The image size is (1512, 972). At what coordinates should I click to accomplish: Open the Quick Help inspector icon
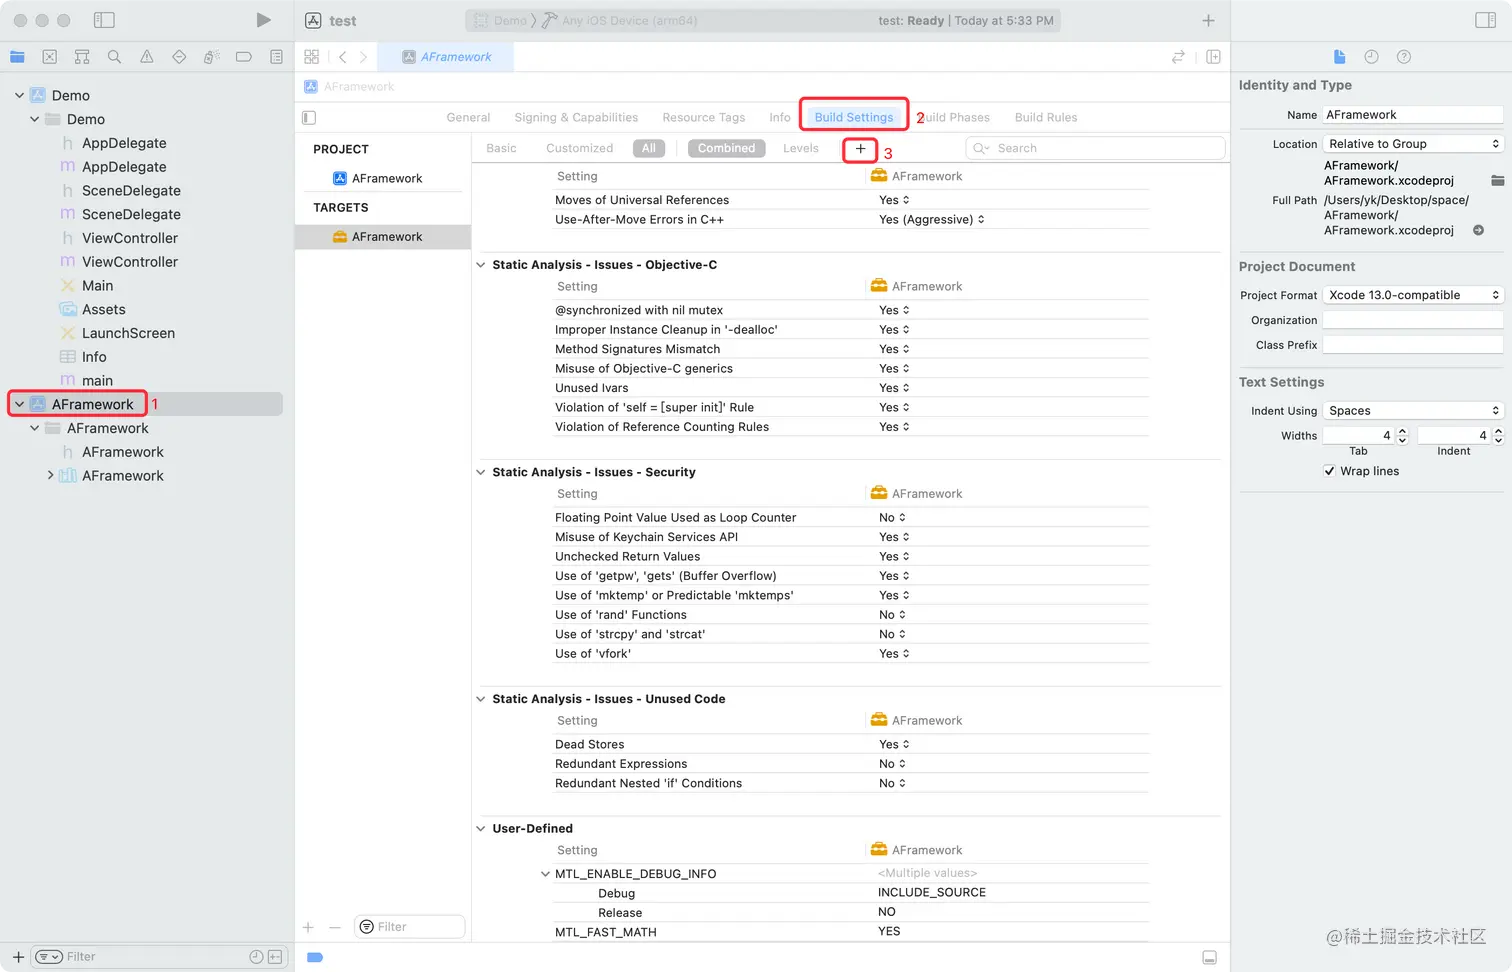(x=1404, y=57)
